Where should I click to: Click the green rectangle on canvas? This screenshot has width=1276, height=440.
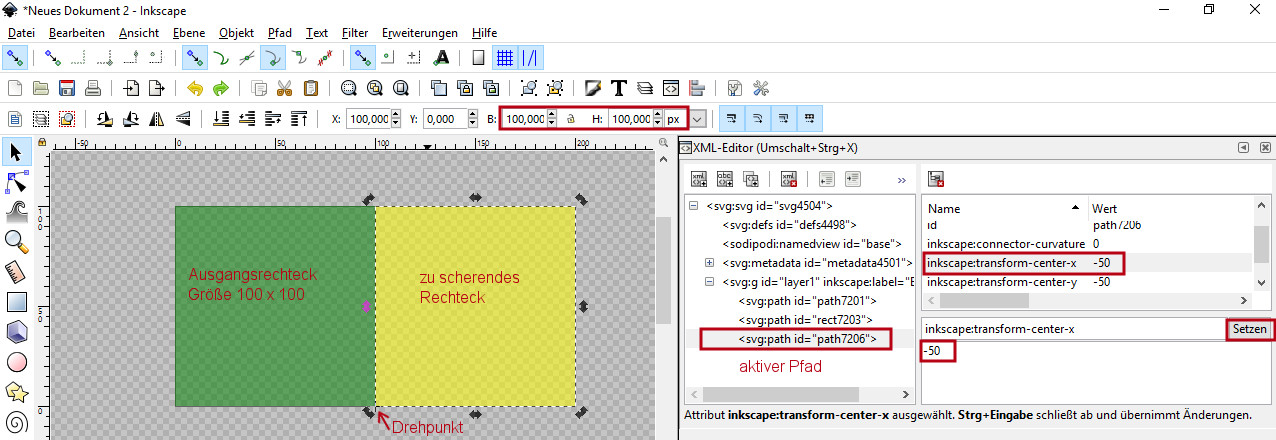(x=275, y=306)
